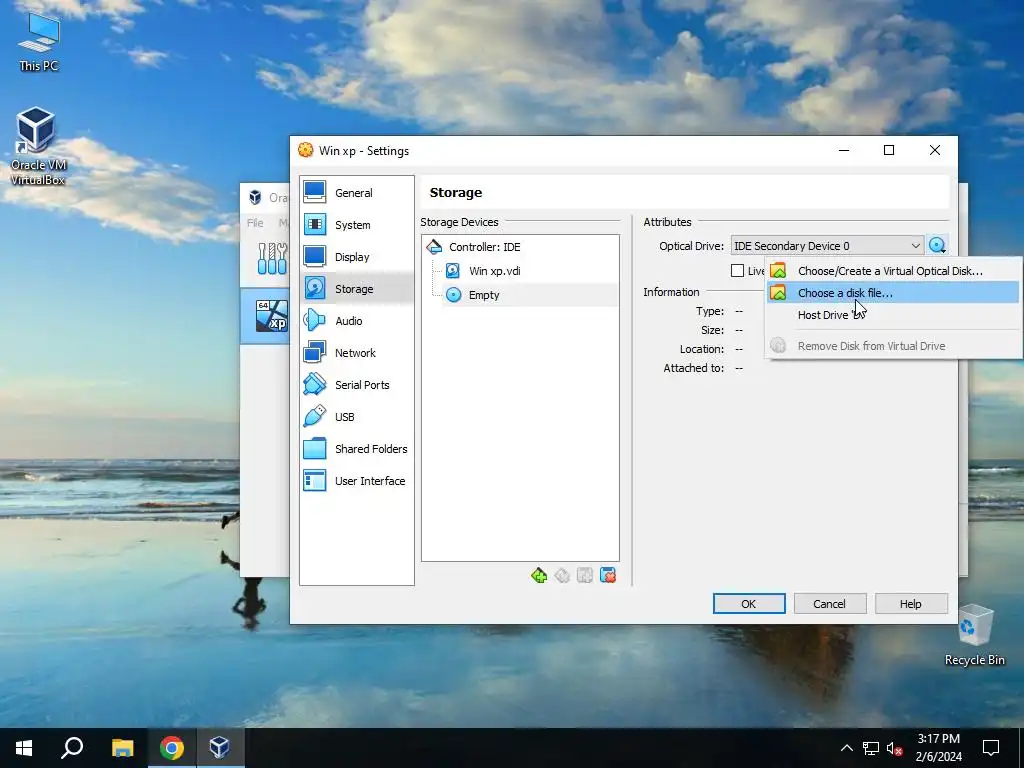Image resolution: width=1024 pixels, height=768 pixels.
Task: Click the network icon in system tray
Action: [871, 748]
